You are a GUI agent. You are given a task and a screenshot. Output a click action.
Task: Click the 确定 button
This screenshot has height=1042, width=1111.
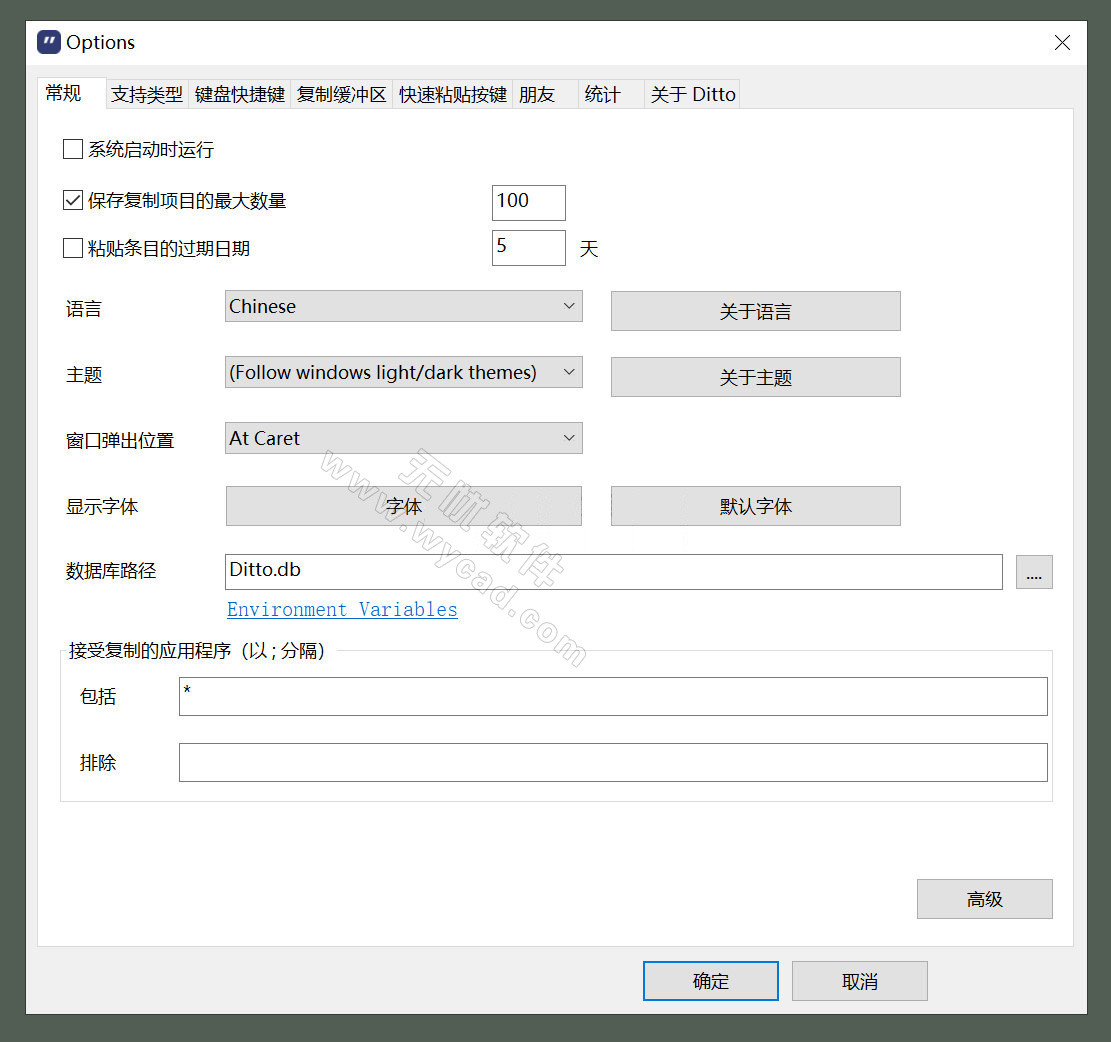click(x=710, y=981)
